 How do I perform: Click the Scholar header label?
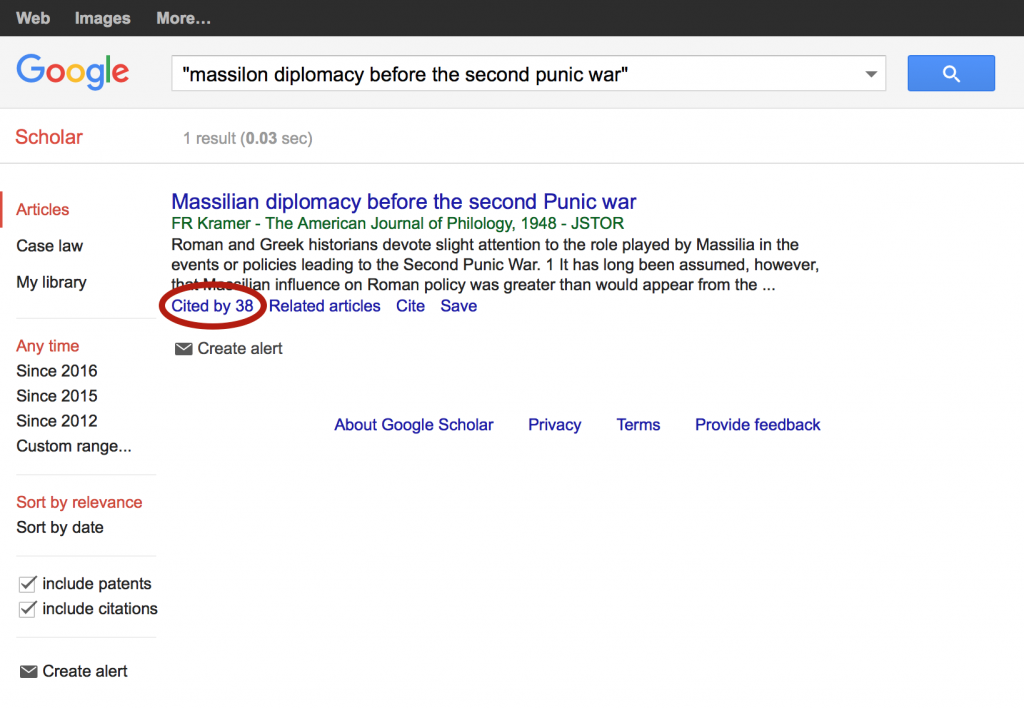(48, 137)
